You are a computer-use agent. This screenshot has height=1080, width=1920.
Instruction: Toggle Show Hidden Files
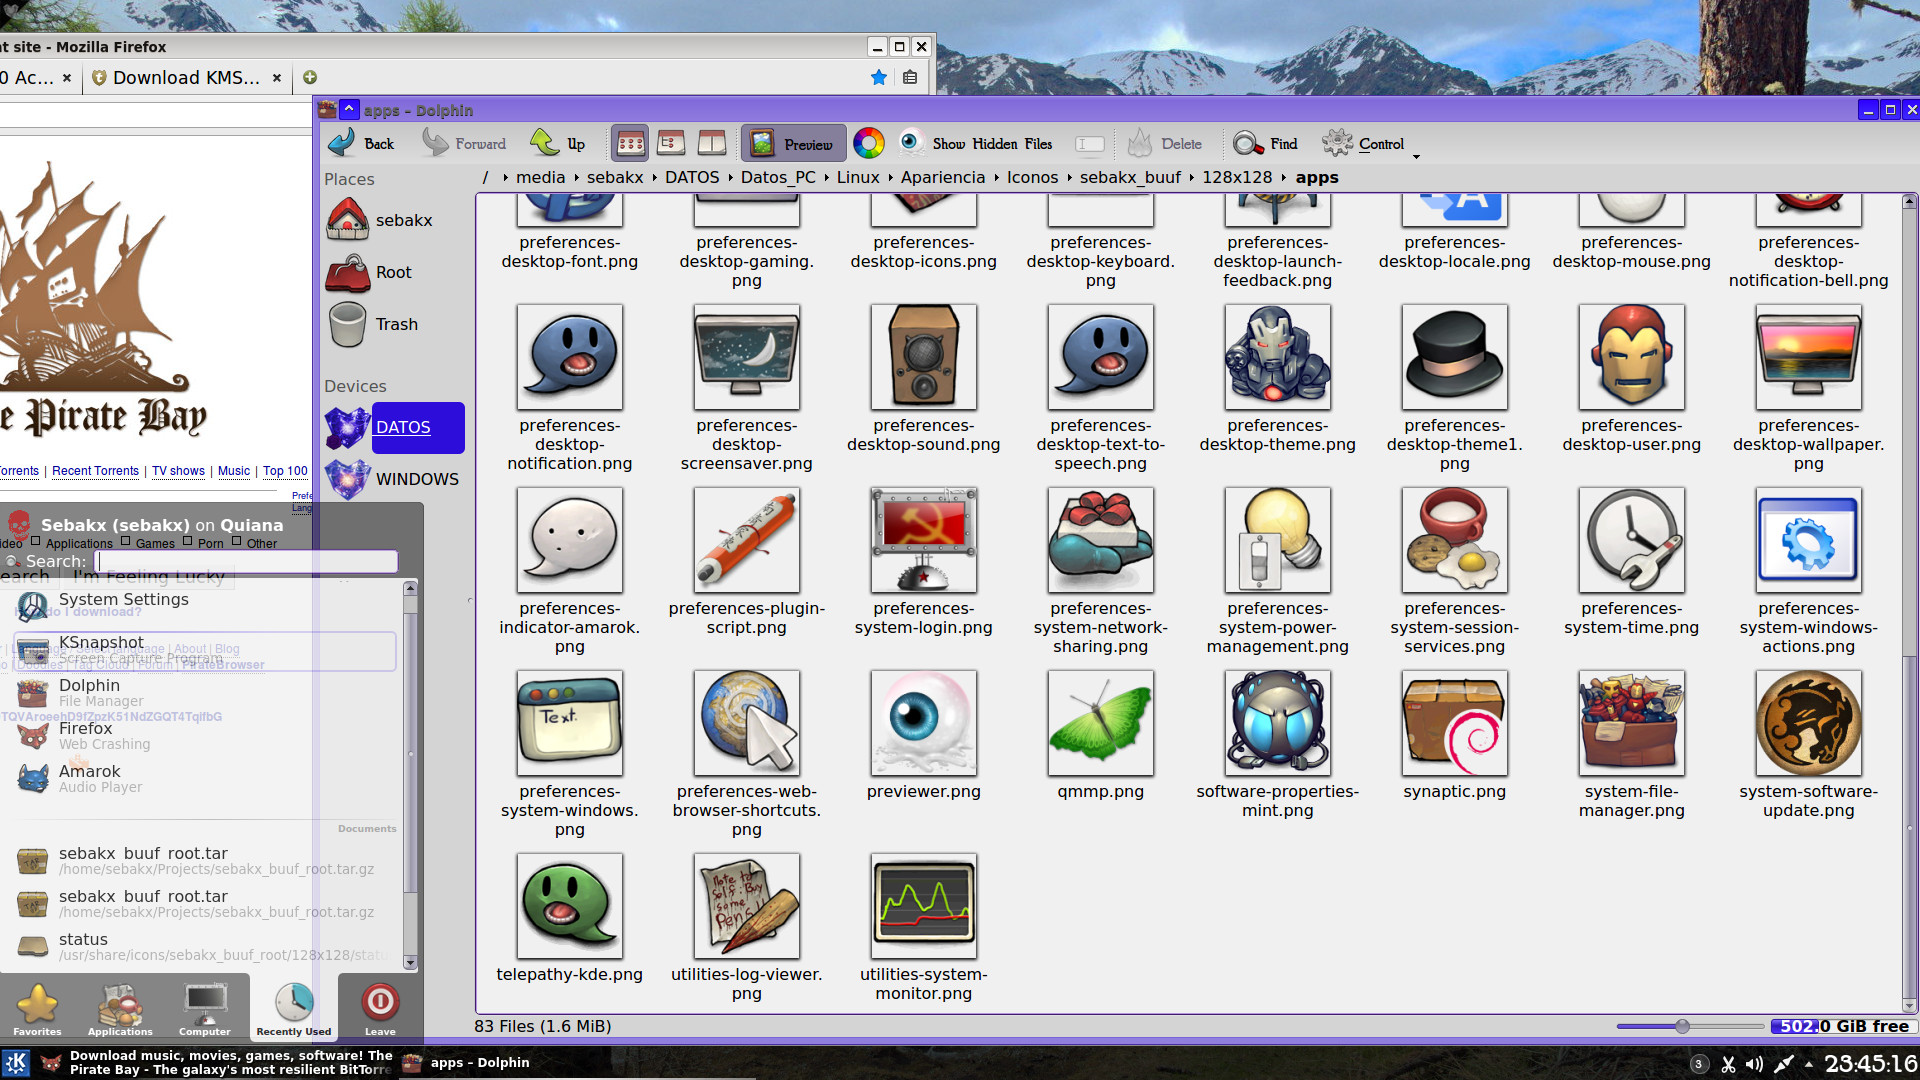click(x=976, y=144)
